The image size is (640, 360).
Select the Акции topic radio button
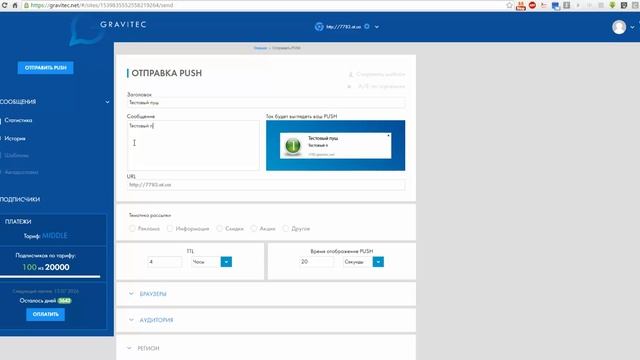[x=254, y=229]
